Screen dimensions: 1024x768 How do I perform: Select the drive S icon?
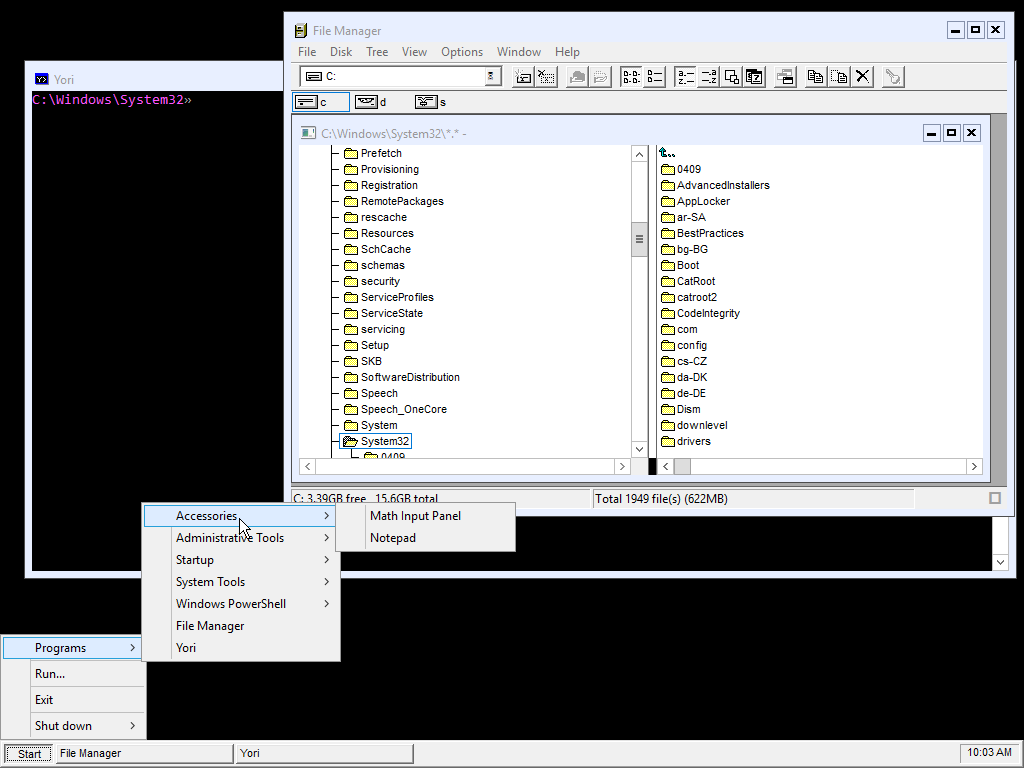(424, 101)
